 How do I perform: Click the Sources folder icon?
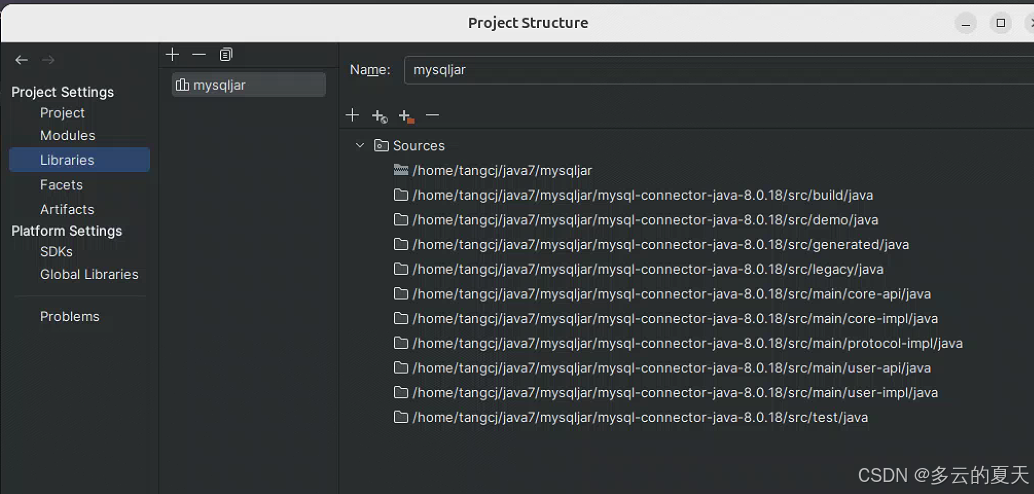(381, 145)
